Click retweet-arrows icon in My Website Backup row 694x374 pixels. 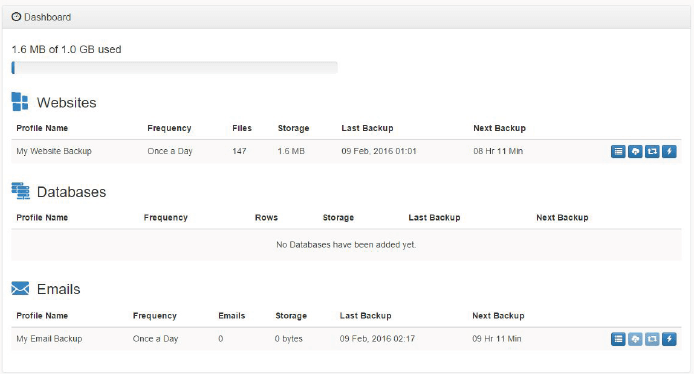(652, 151)
